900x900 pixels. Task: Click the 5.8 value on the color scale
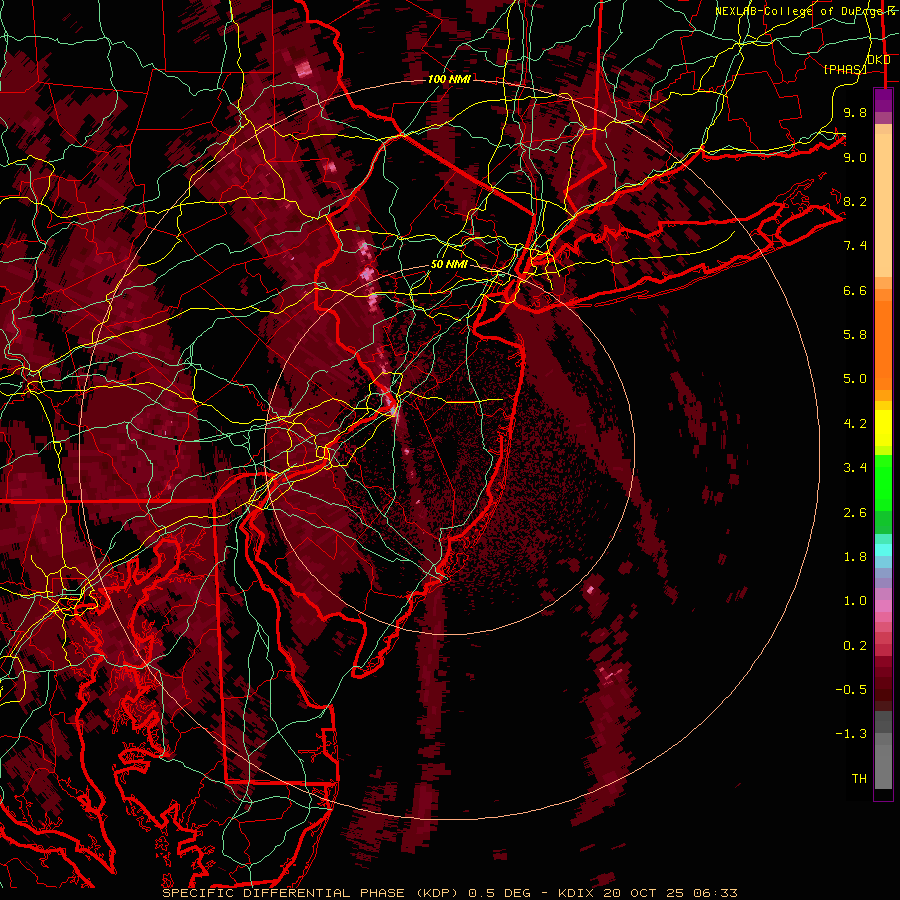tap(855, 335)
